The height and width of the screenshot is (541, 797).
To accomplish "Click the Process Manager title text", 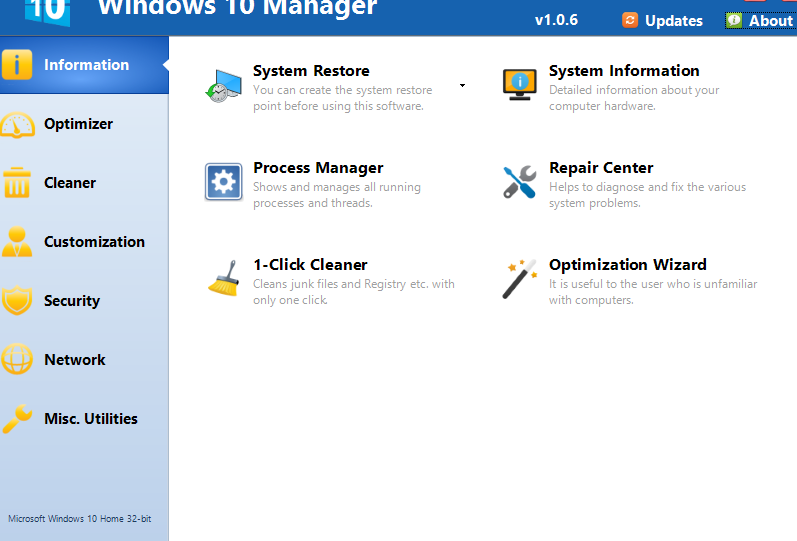I will click(318, 168).
